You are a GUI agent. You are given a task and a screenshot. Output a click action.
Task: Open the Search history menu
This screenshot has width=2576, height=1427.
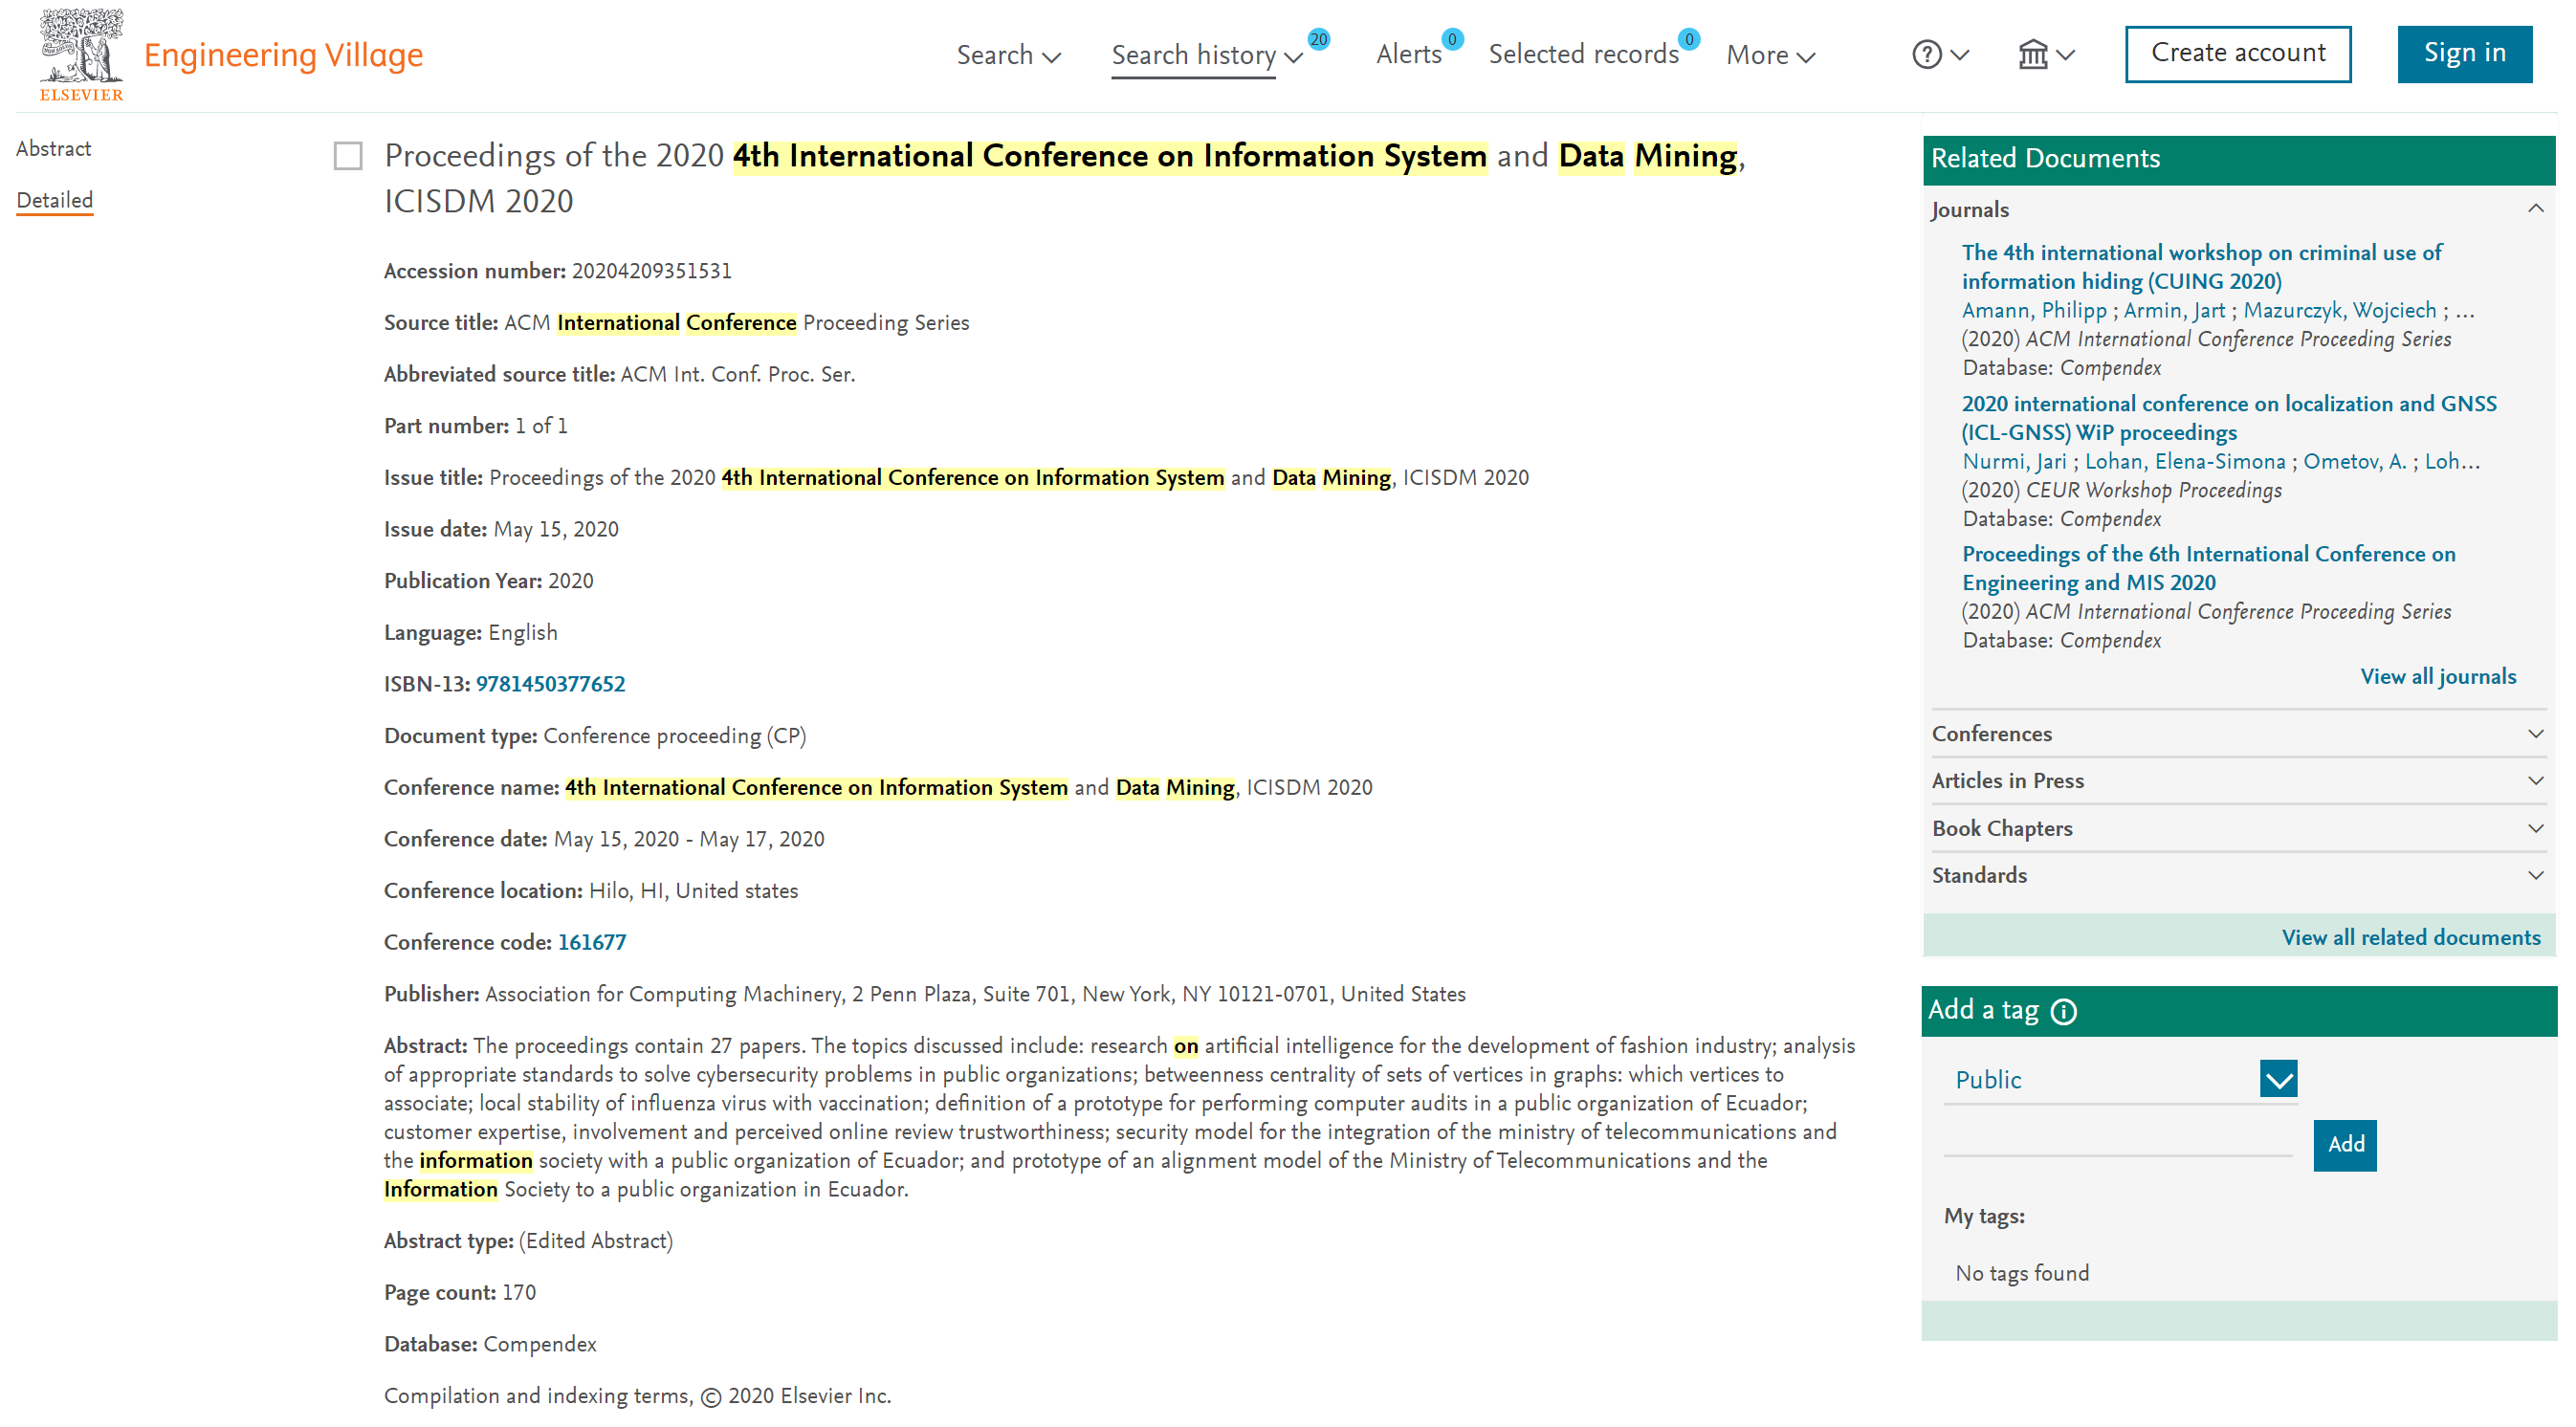[1207, 55]
